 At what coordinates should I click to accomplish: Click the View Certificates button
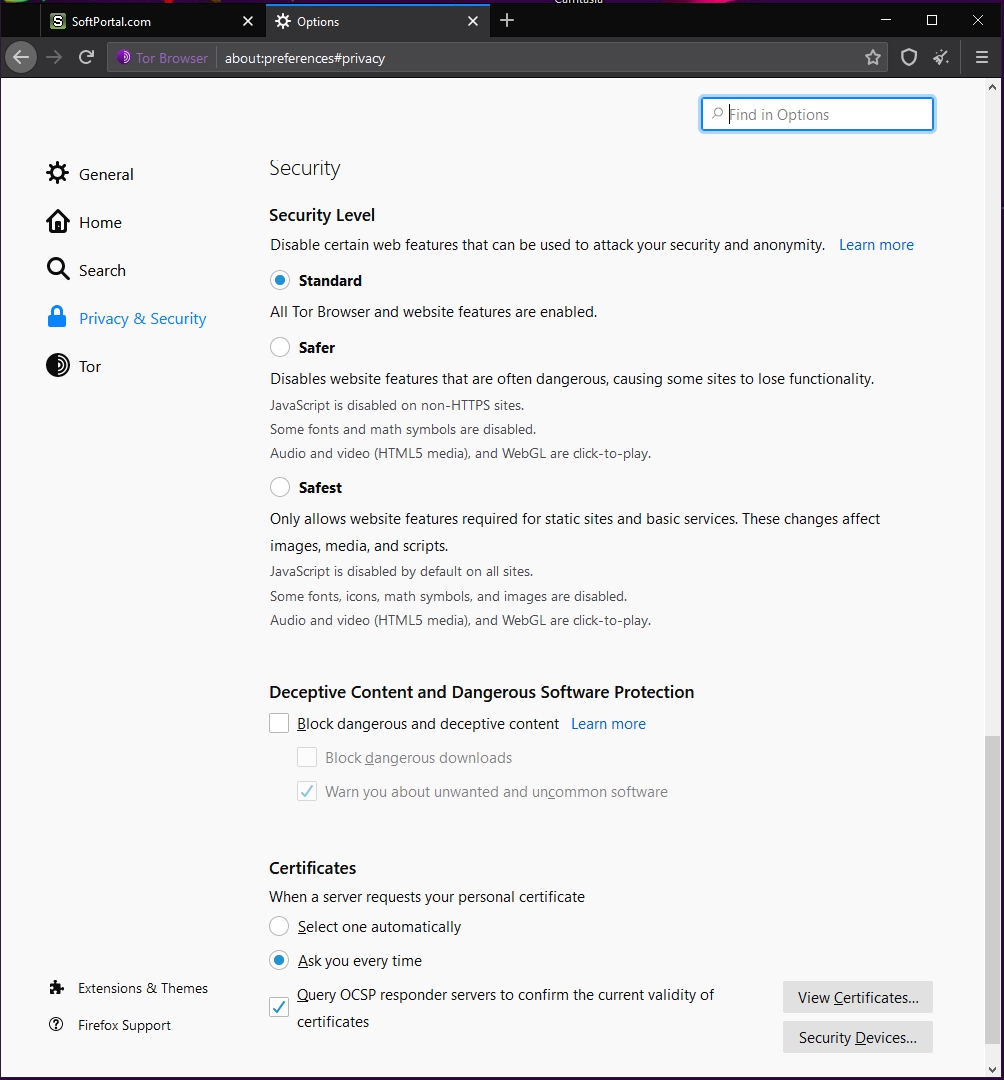pyautogui.click(x=857, y=997)
